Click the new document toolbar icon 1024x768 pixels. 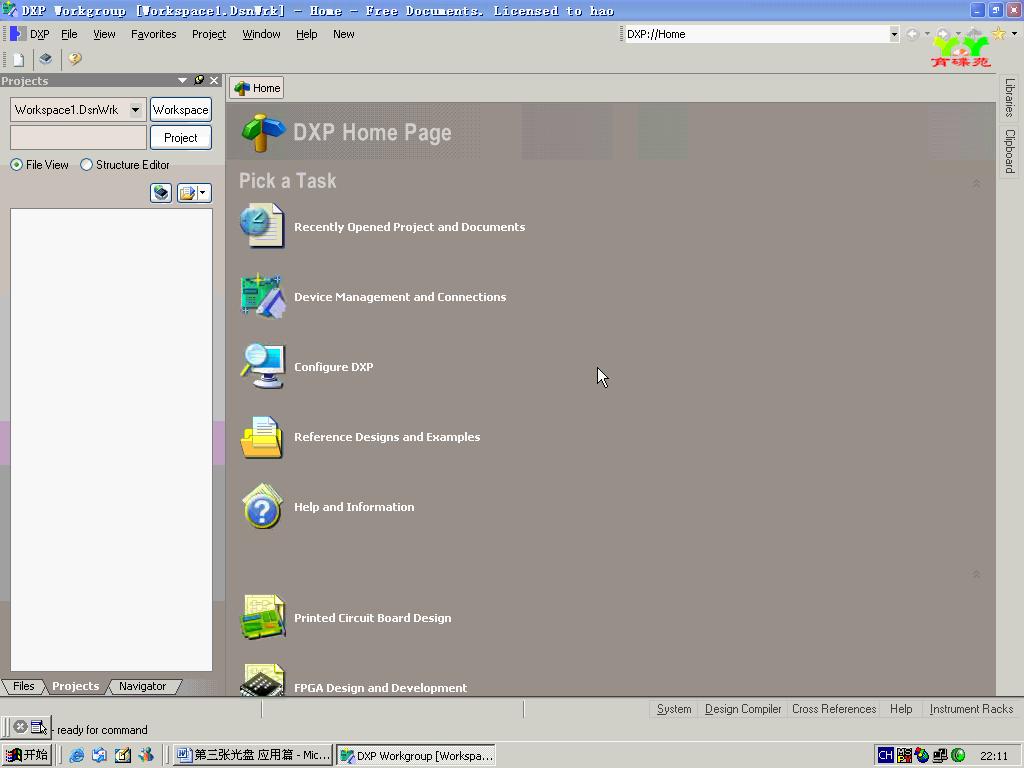pos(18,59)
